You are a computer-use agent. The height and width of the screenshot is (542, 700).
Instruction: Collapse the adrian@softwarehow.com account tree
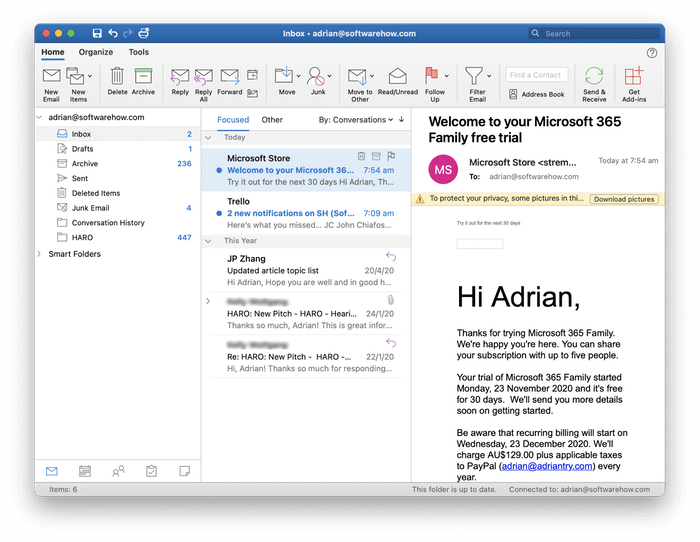[39, 117]
